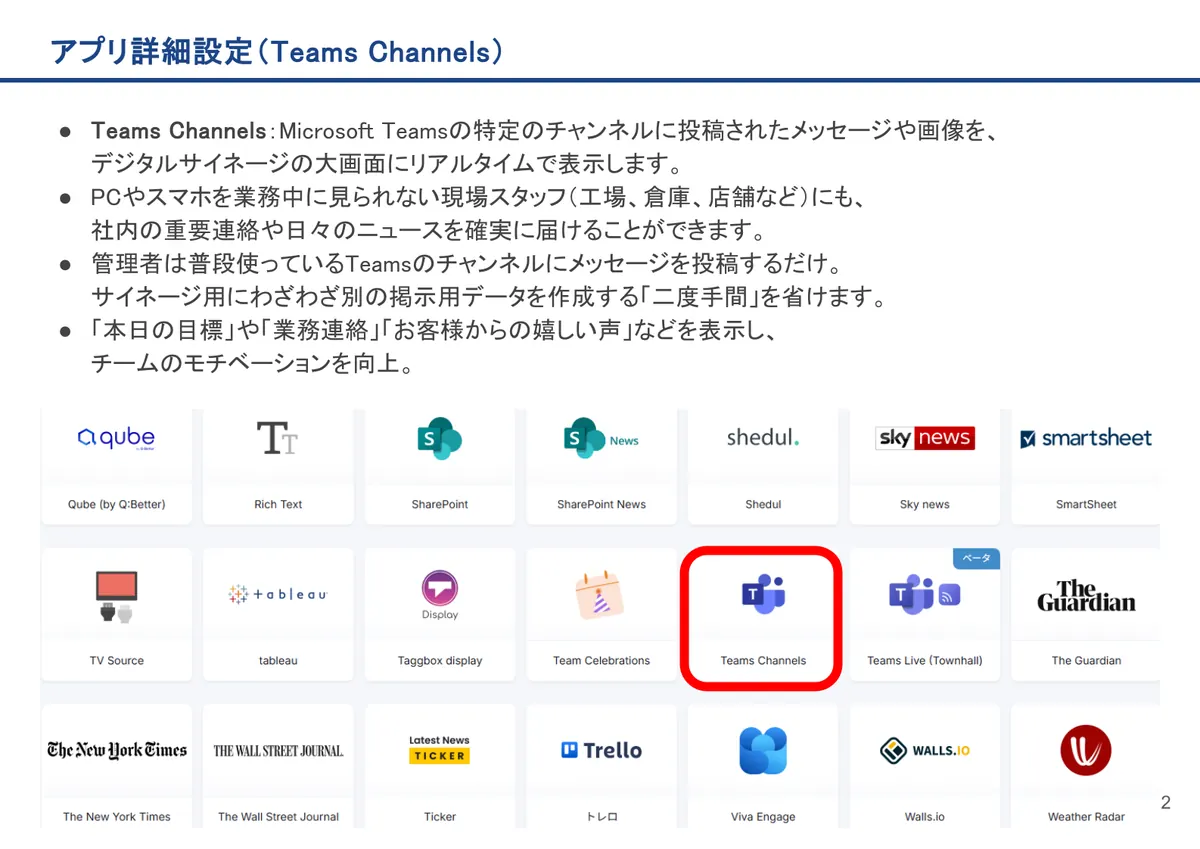
Task: Open the Trello app logo
Action: pyautogui.click(x=602, y=750)
